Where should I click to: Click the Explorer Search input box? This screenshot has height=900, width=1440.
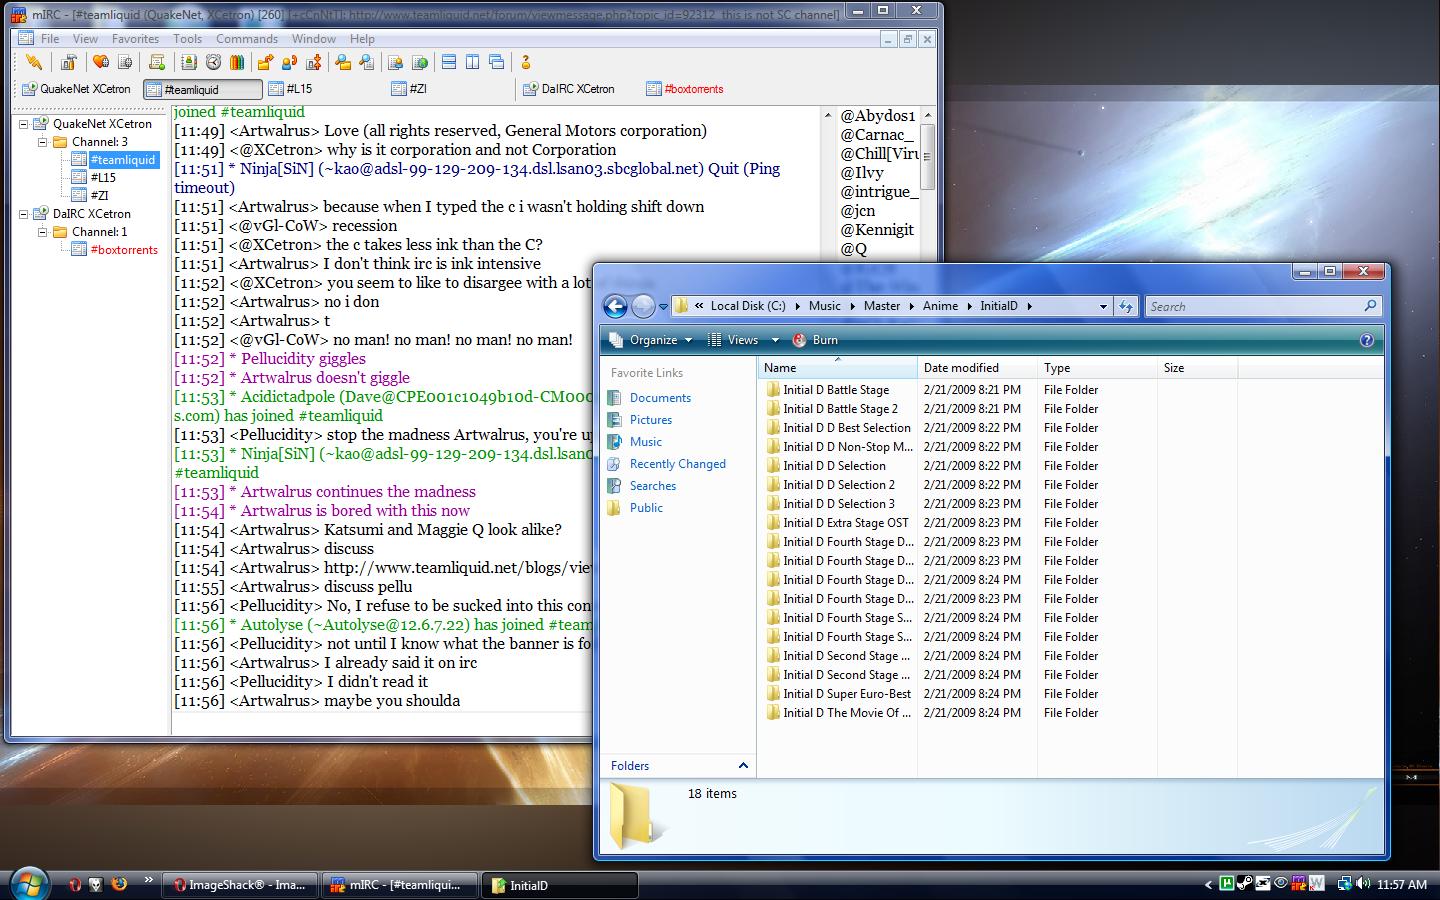[x=1255, y=306]
